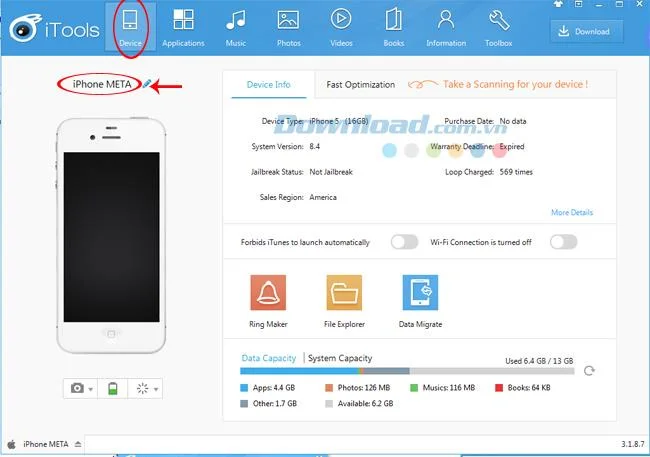The width and height of the screenshot is (650, 457).
Task: Open the Toolbox wrench icon
Action: 499,20
